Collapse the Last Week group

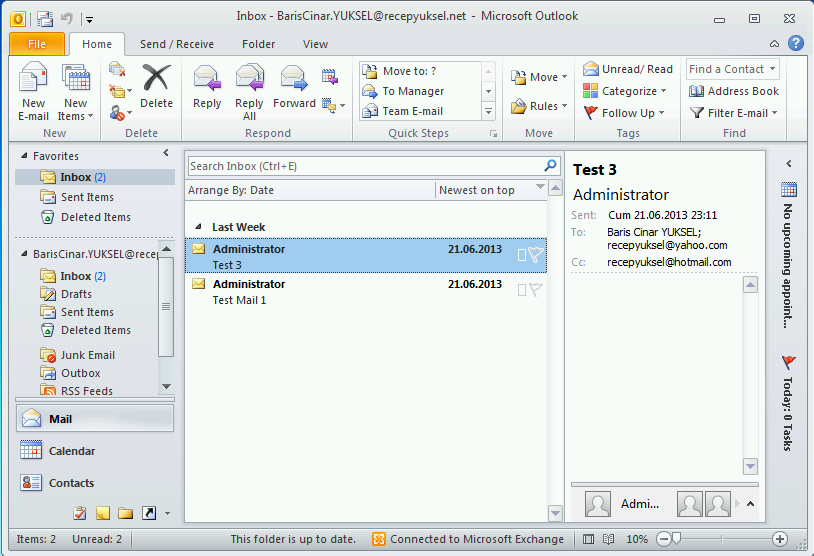pos(198,227)
